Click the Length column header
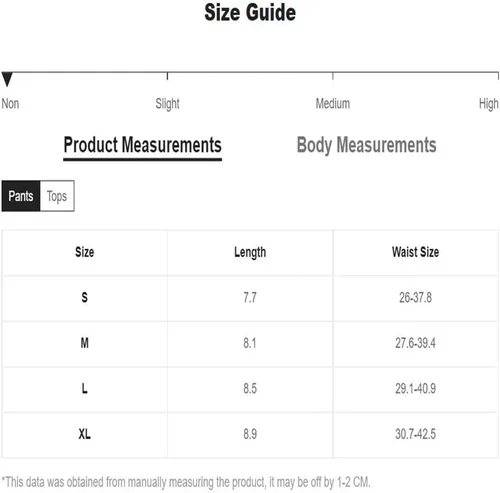Screen dimensions: 500x493 pyautogui.click(x=250, y=252)
